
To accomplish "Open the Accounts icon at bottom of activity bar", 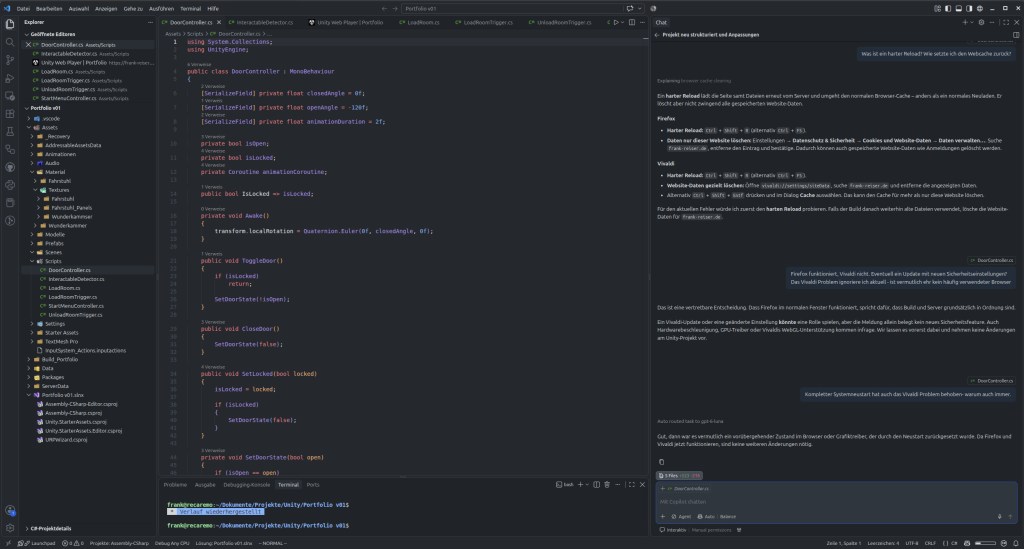I will coord(10,510).
